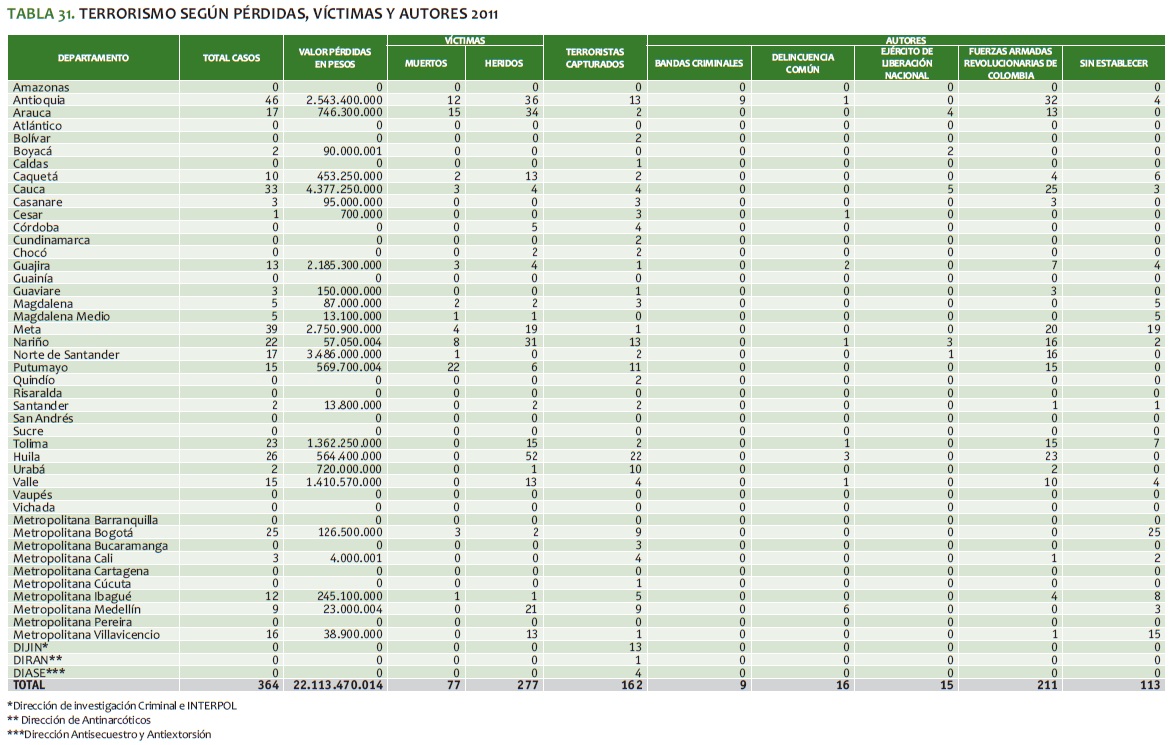Click the BANDAS CRIMINALES column header
Viewport: 1172px width, 745px height.
pyautogui.click(x=699, y=63)
